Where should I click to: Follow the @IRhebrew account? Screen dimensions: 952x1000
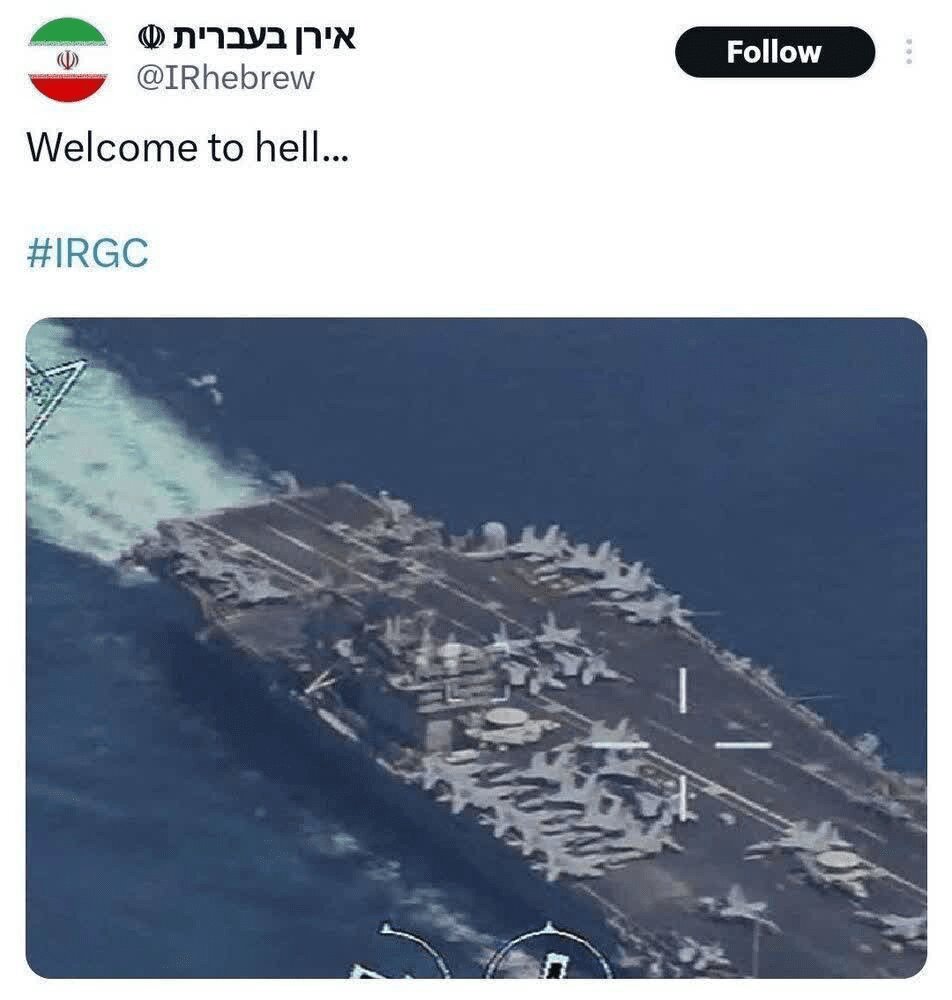(x=775, y=52)
